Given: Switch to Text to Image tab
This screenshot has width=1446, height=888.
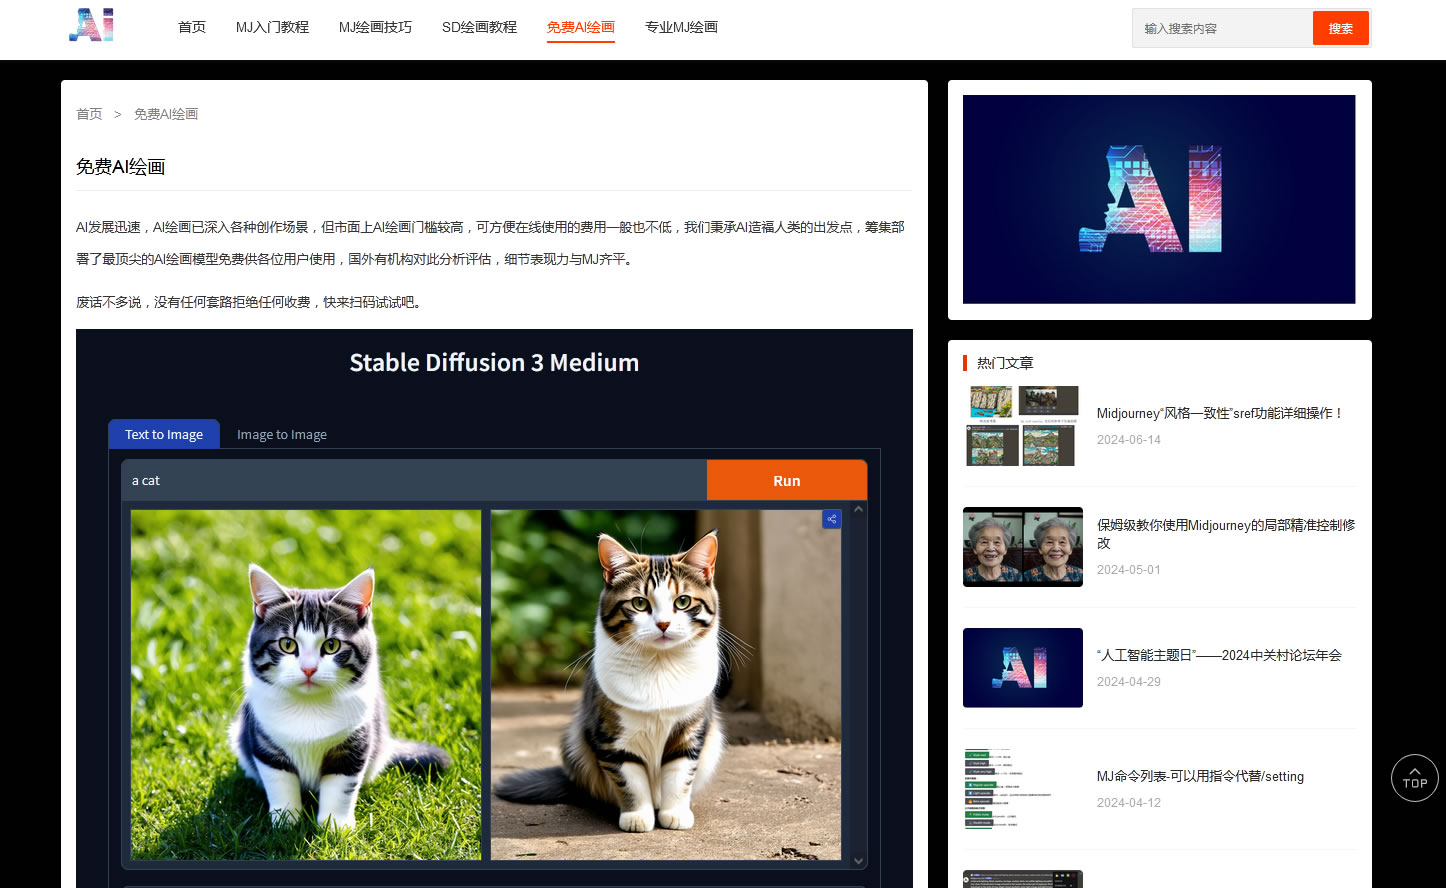Looking at the screenshot, I should pyautogui.click(x=164, y=434).
